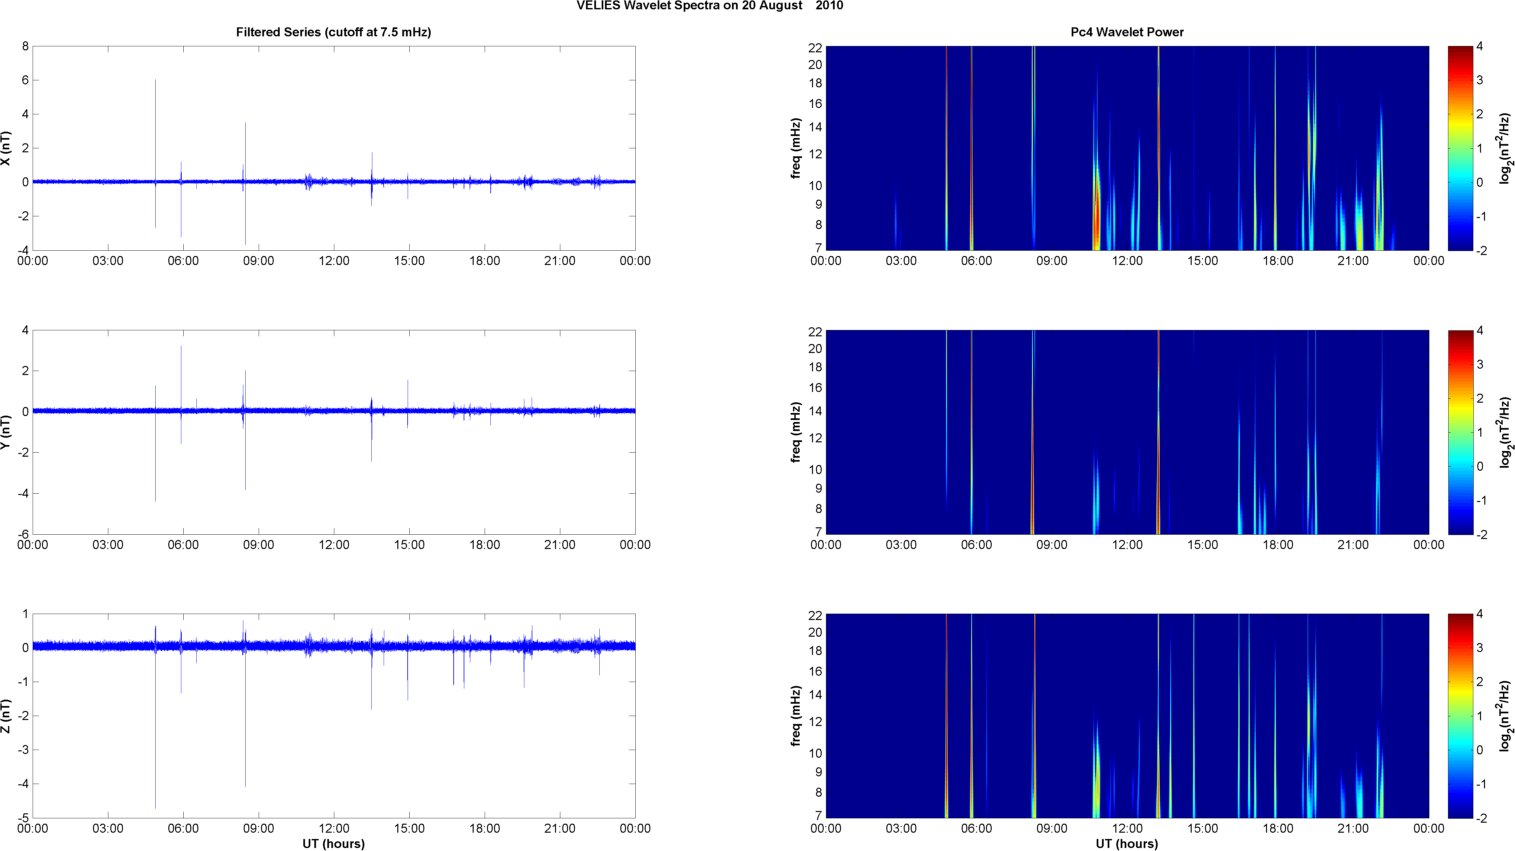Click the 'log2(nT²/Hz)' label beside middle colorbar
1515x851 pixels.
1504,432
